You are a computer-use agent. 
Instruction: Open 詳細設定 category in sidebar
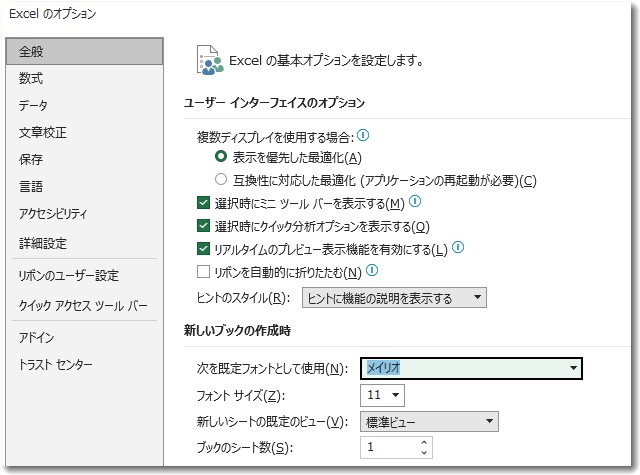(x=84, y=243)
